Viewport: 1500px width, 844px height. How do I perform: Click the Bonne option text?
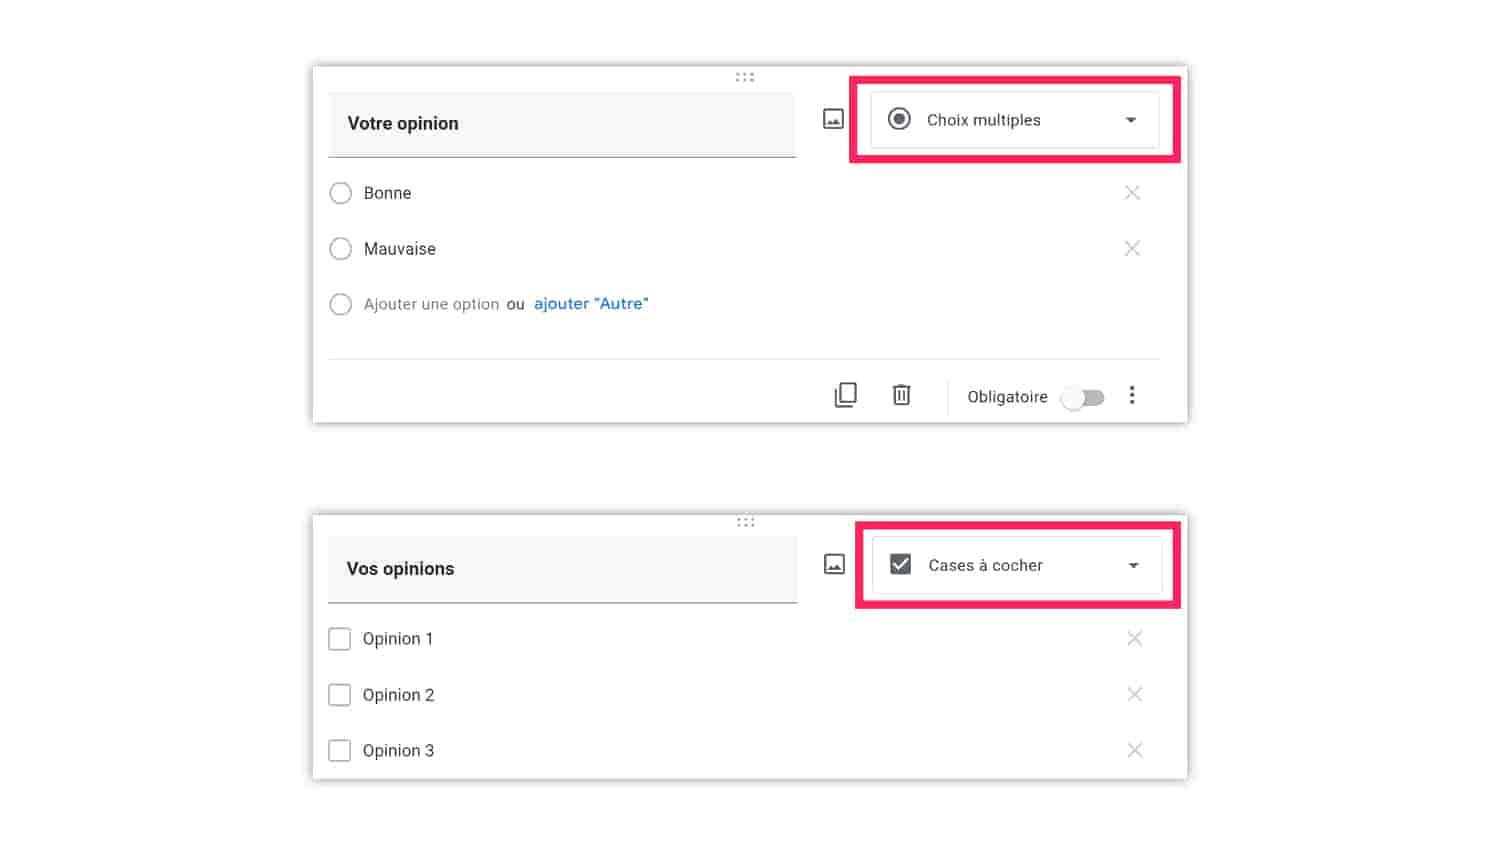387,193
